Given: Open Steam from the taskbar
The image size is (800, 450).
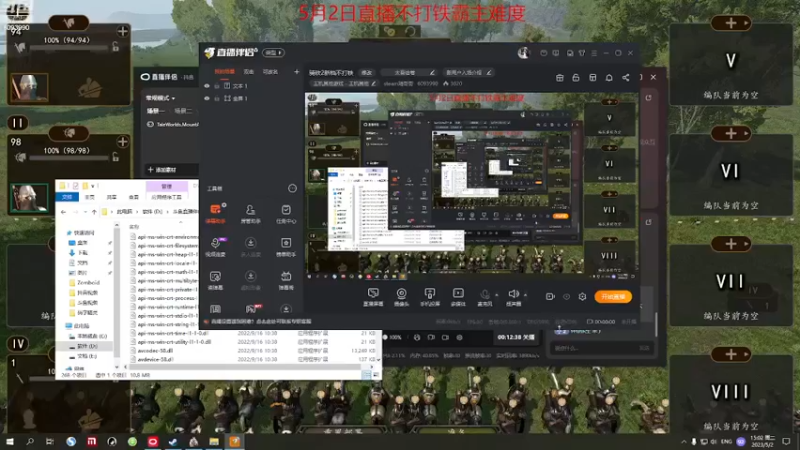Looking at the screenshot, I should point(173,441).
